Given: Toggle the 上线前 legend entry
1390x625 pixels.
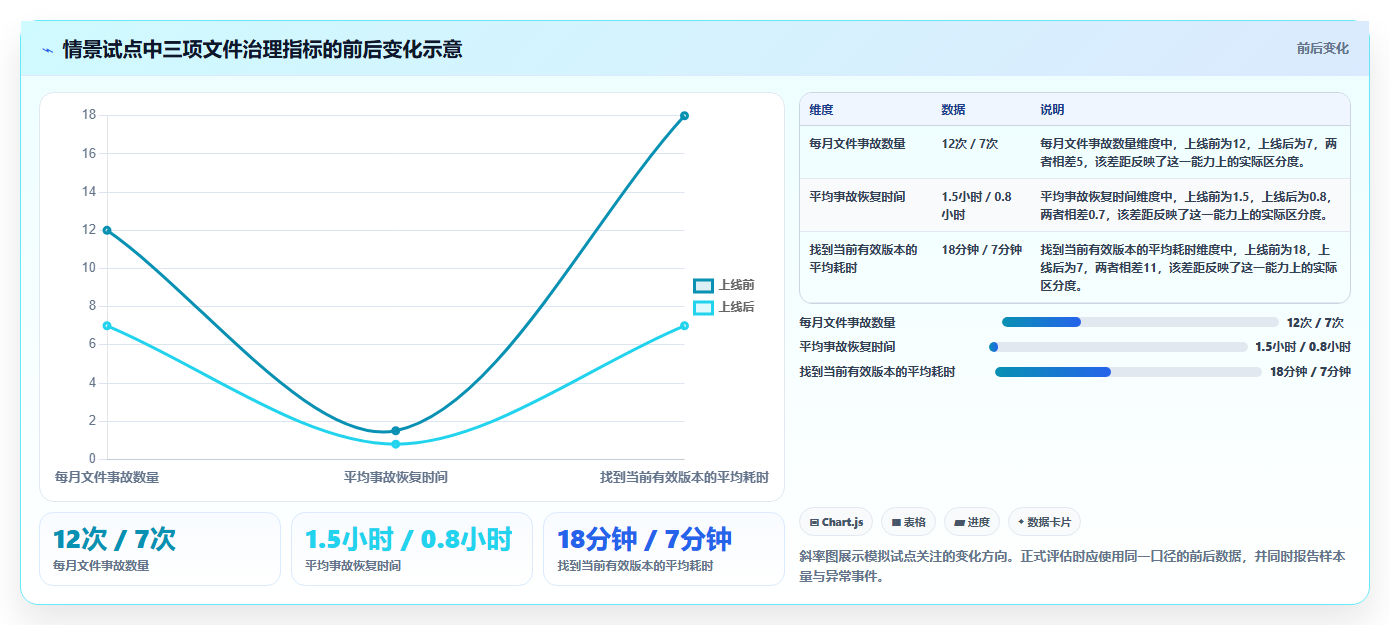Looking at the screenshot, I should 724,285.
